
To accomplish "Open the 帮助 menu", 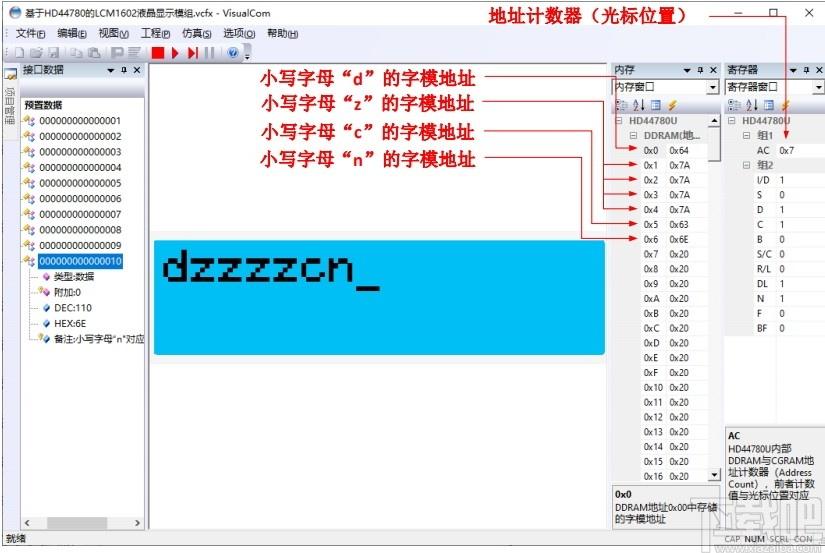I will click(x=282, y=34).
